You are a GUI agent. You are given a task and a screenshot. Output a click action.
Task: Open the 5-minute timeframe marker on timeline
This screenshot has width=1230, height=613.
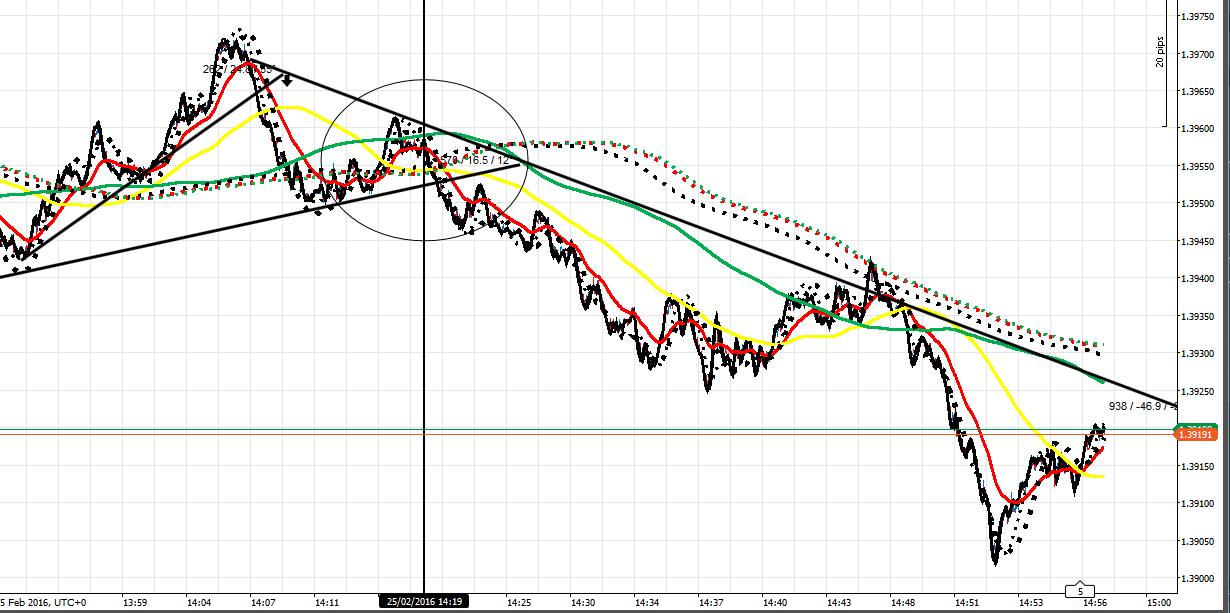(1078, 591)
